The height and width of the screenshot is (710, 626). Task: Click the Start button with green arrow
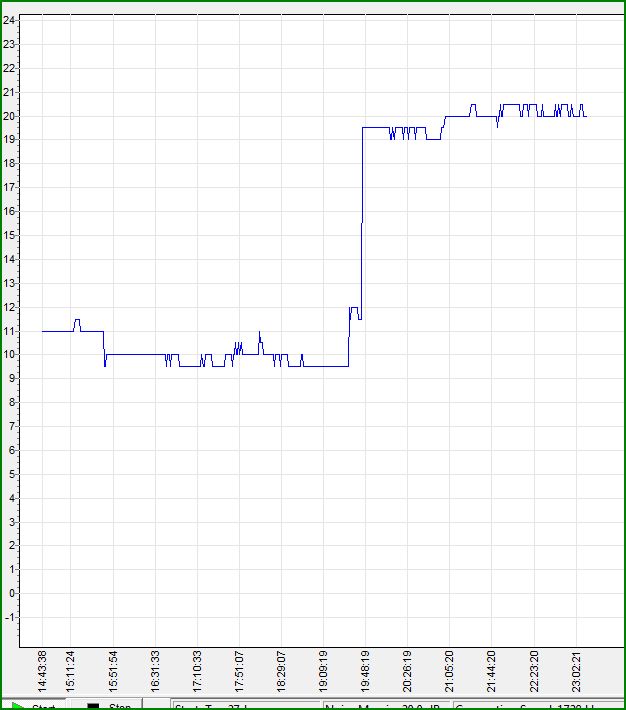[x=34, y=705]
